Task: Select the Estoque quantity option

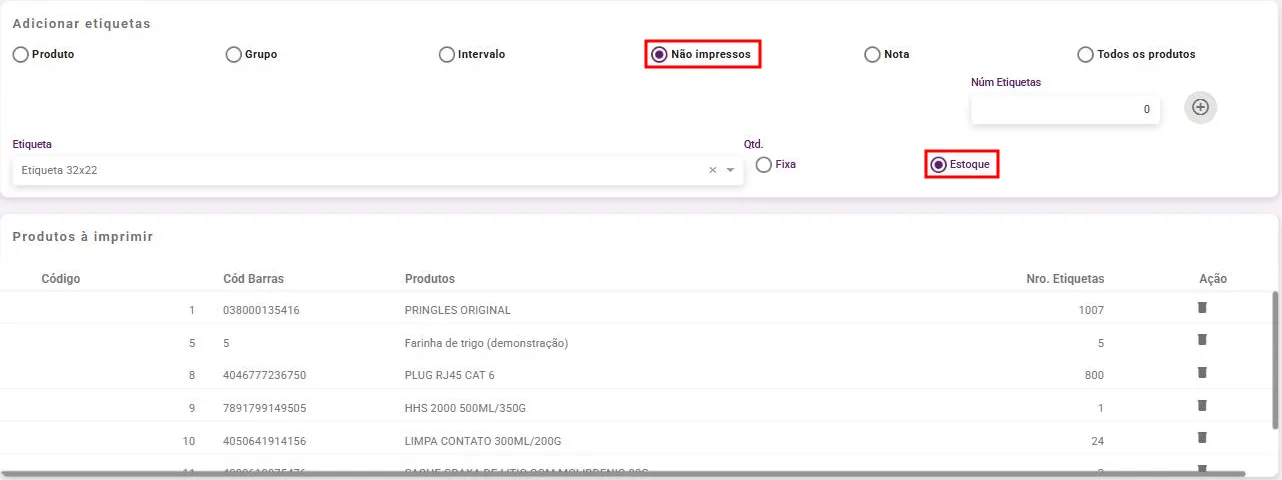Action: click(x=938, y=164)
